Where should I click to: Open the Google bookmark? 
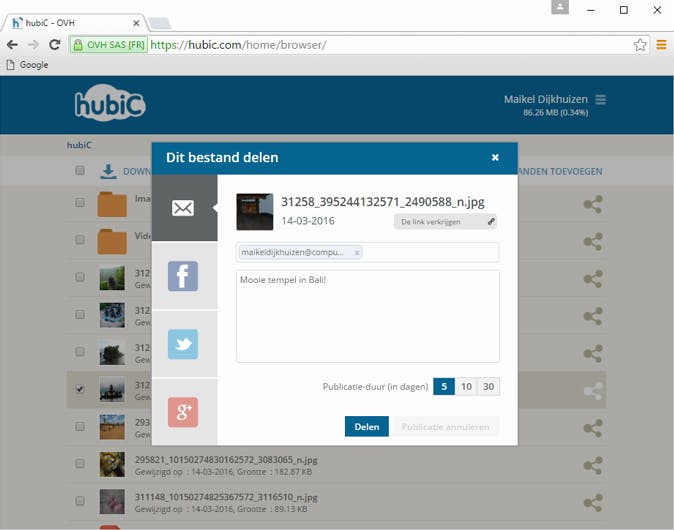pyautogui.click(x=28, y=65)
